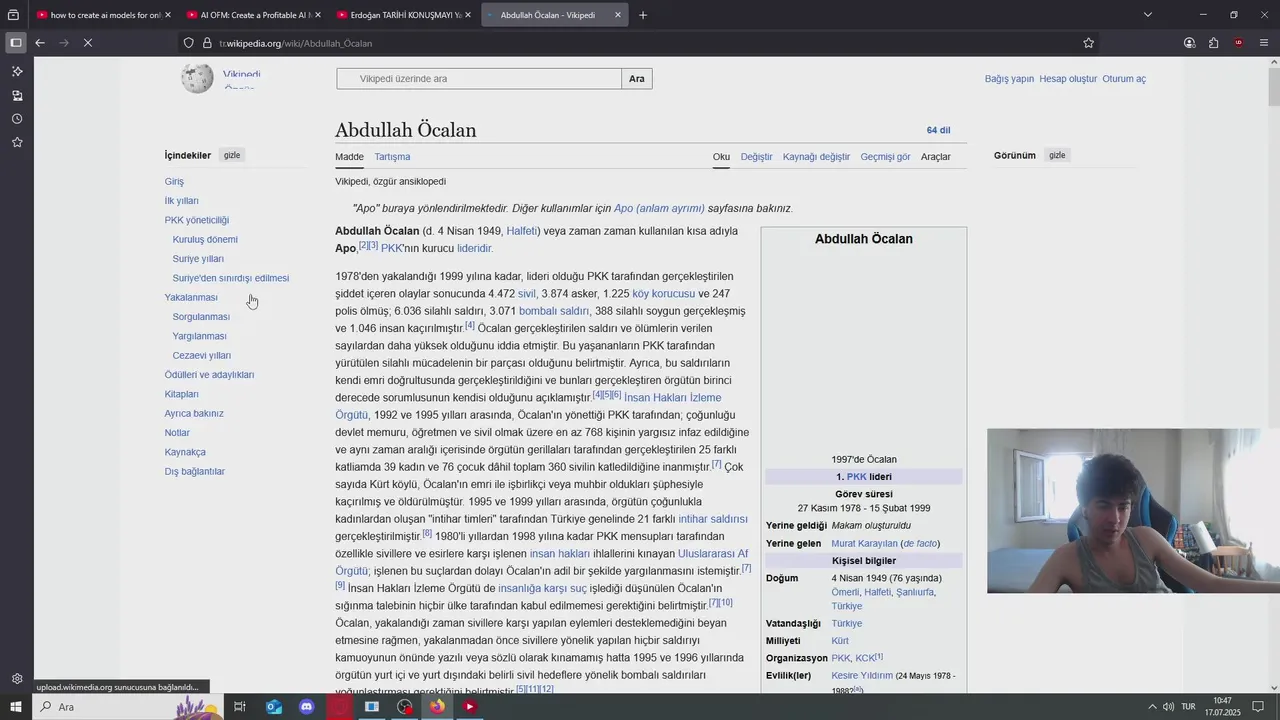The height and width of the screenshot is (720, 1280).
Task: Open the 'Apo (anlam ayrımı)' link
Action: [x=659, y=209]
